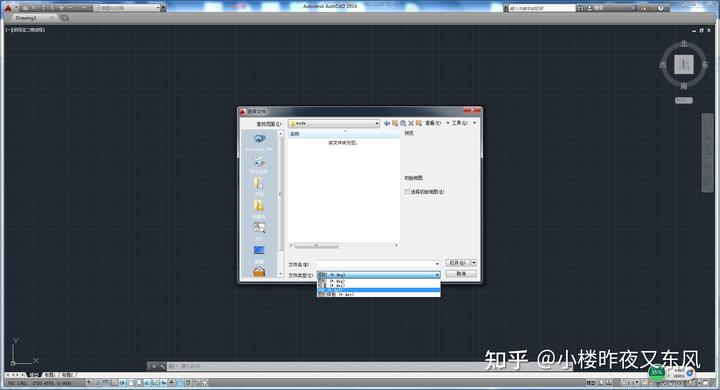Click the 打开 Open button
The image size is (720, 390).
(x=458, y=262)
